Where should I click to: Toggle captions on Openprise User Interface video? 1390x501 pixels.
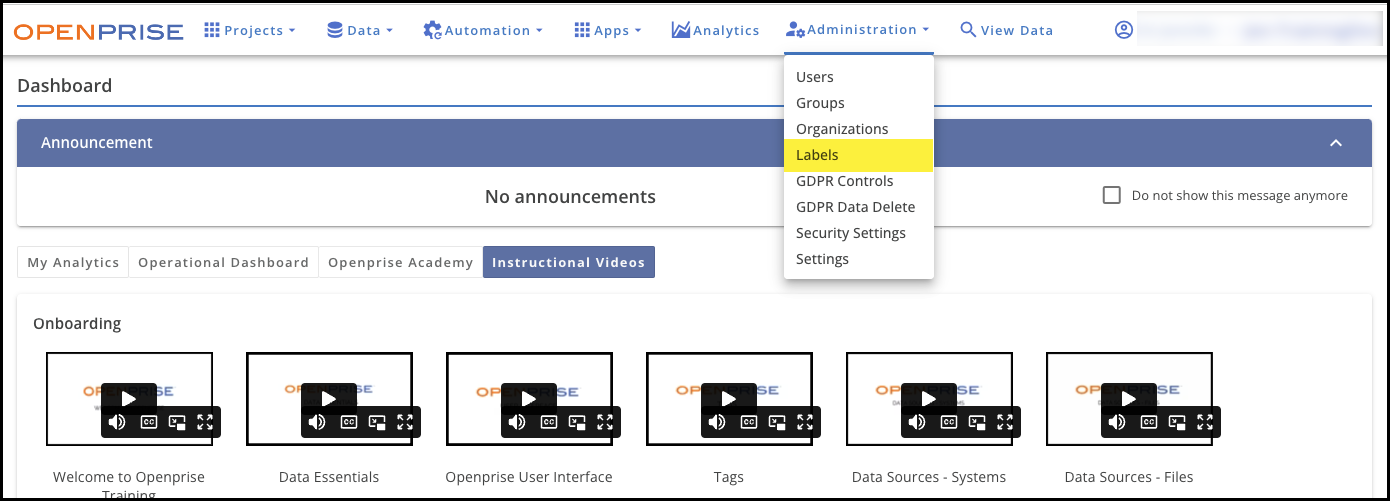548,422
